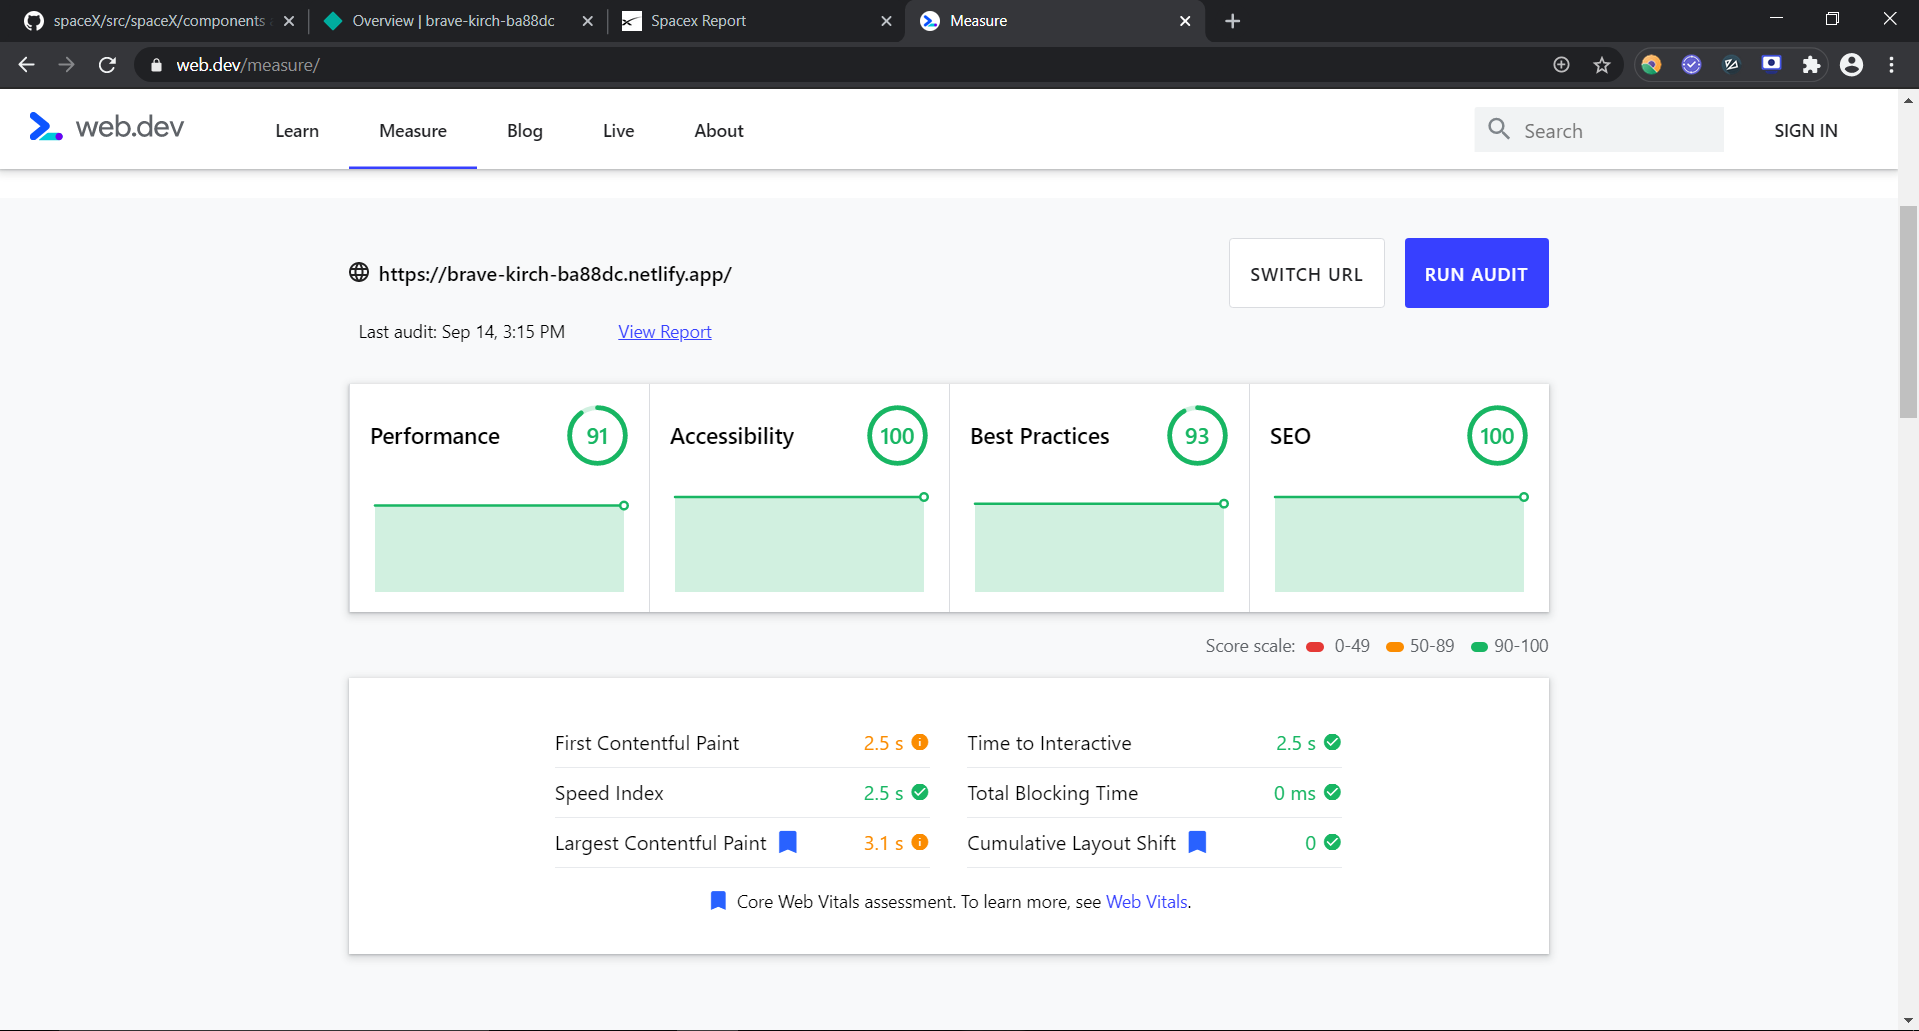
Task: Click the browser address bar URL
Action: (248, 65)
